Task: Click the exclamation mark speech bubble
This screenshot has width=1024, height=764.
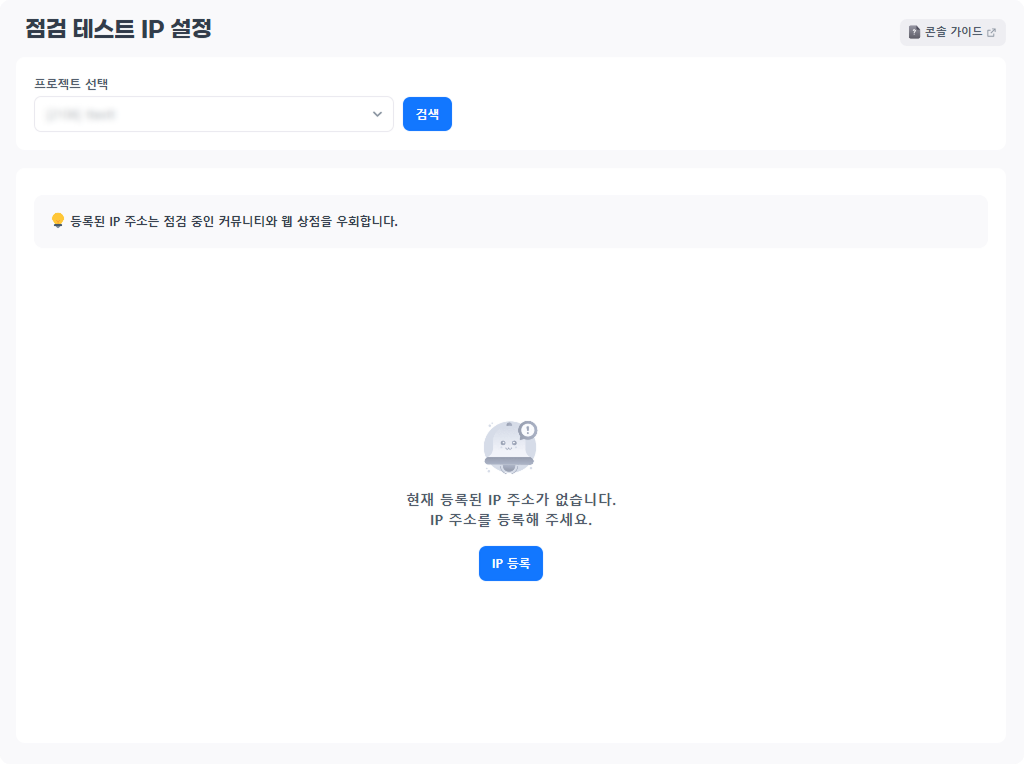Action: 528,430
